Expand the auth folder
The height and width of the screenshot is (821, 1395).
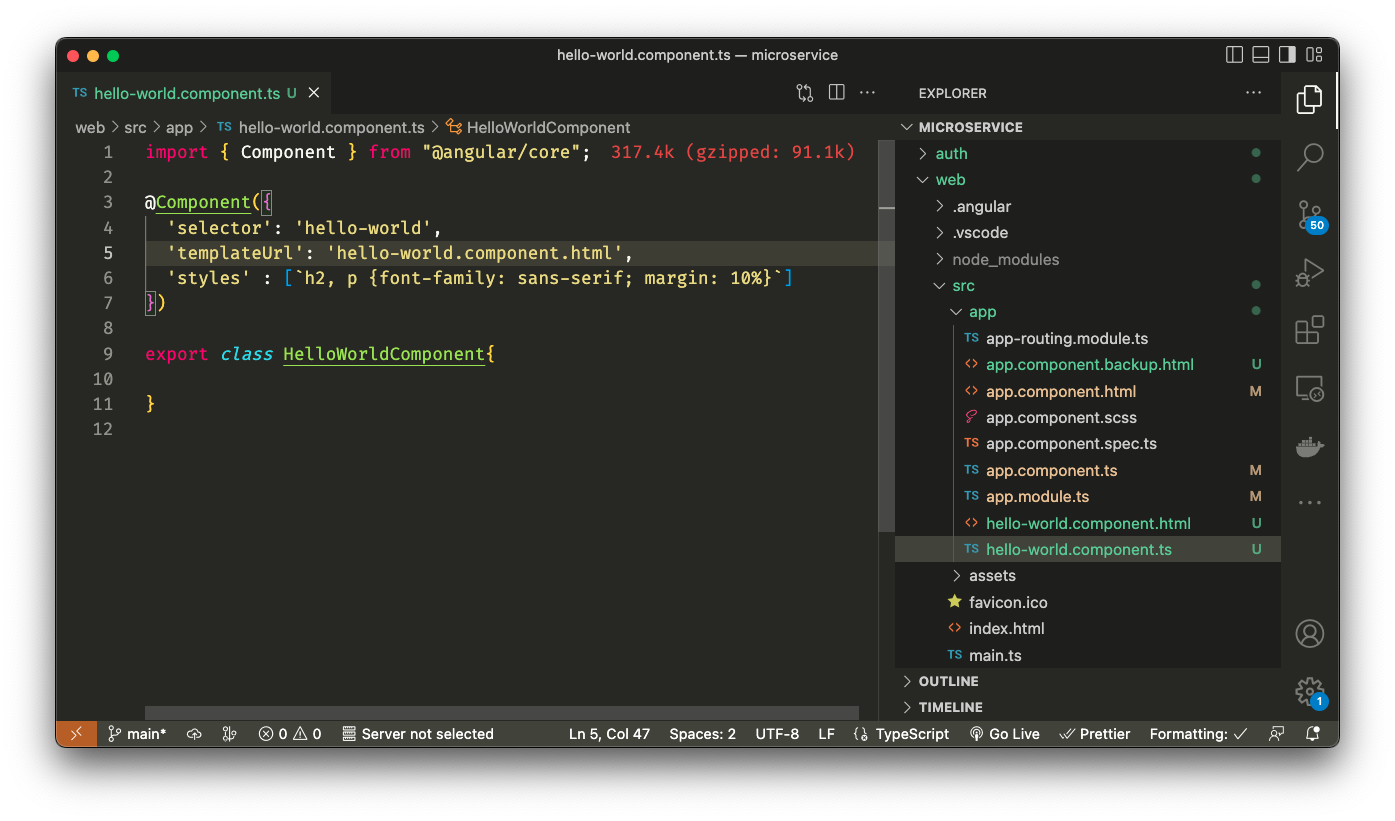(951, 154)
